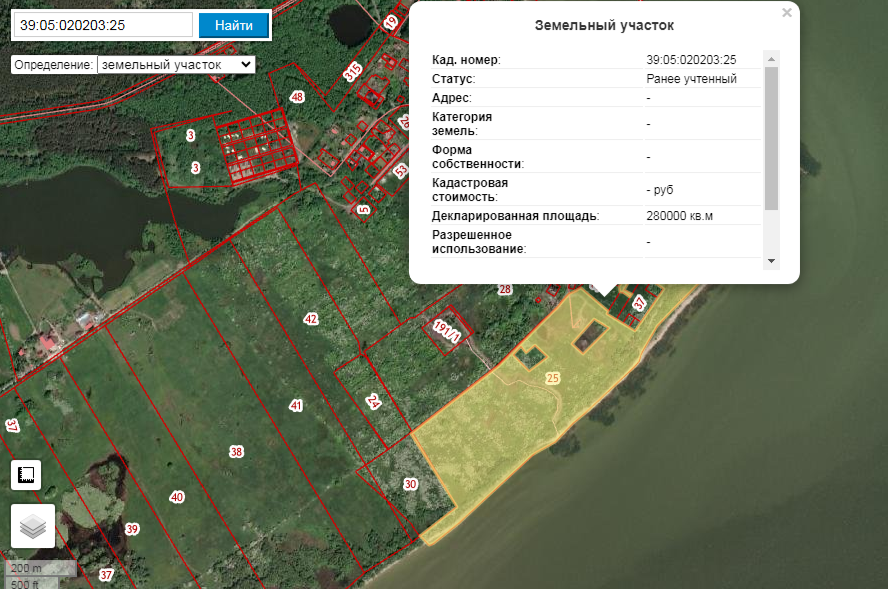
Task: Select parcel 24 on the map
Action: tap(374, 401)
